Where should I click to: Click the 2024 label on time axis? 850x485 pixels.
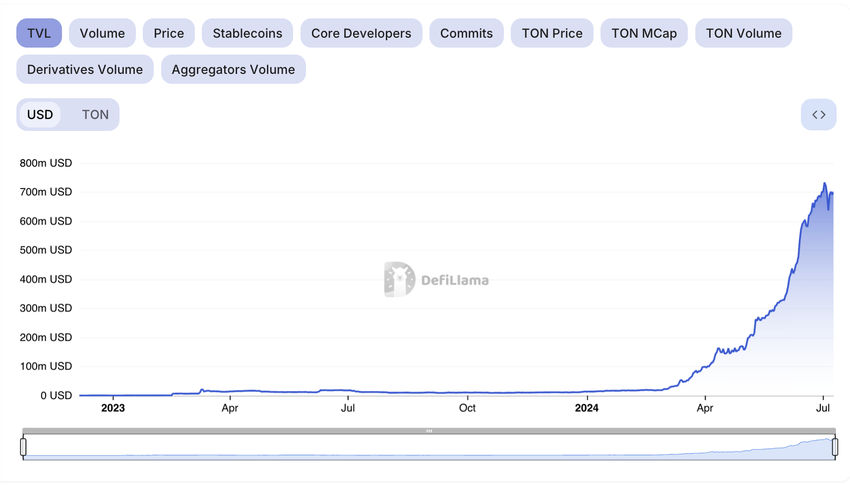coord(587,408)
